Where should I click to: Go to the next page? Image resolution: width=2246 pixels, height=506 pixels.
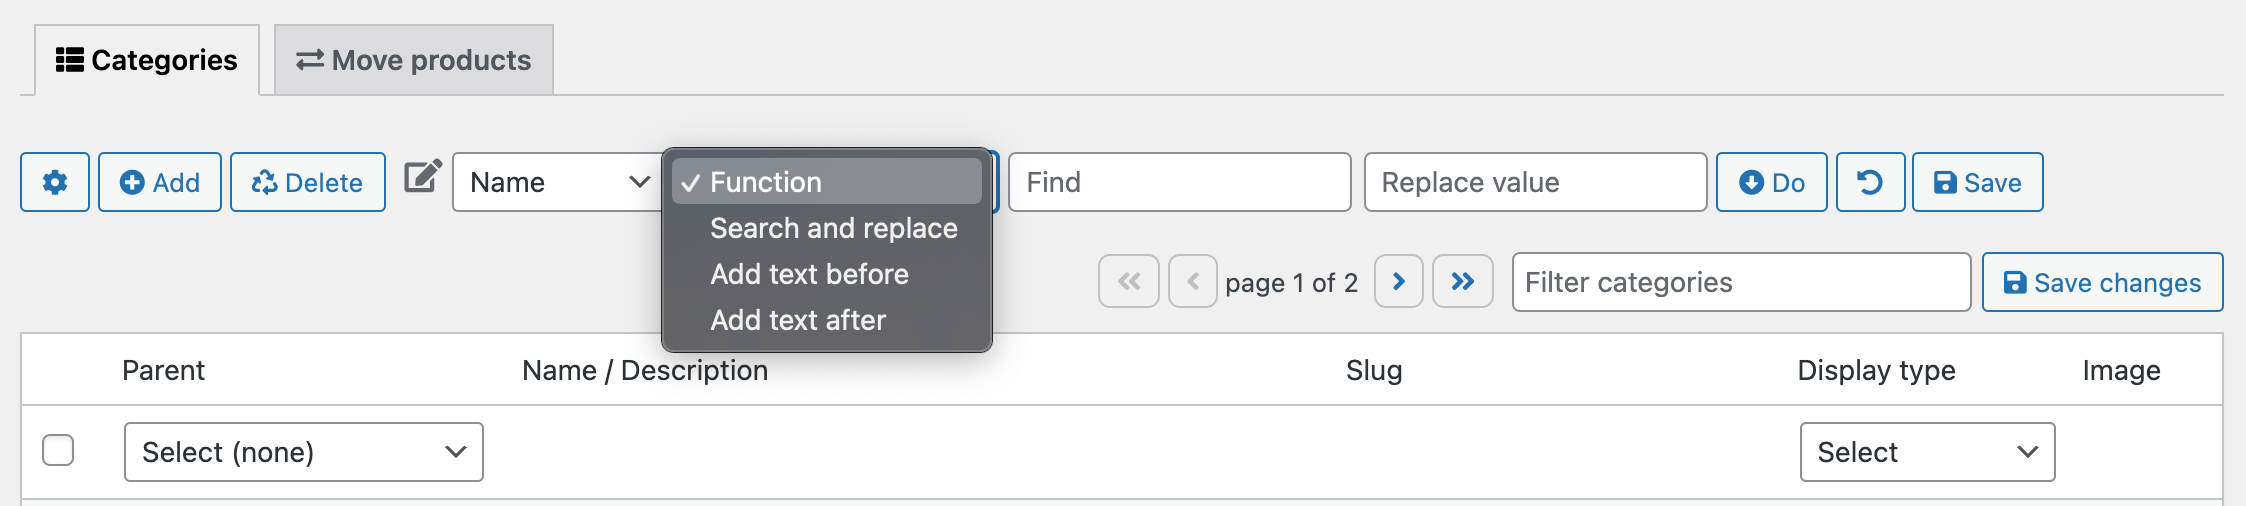pyautogui.click(x=1398, y=282)
